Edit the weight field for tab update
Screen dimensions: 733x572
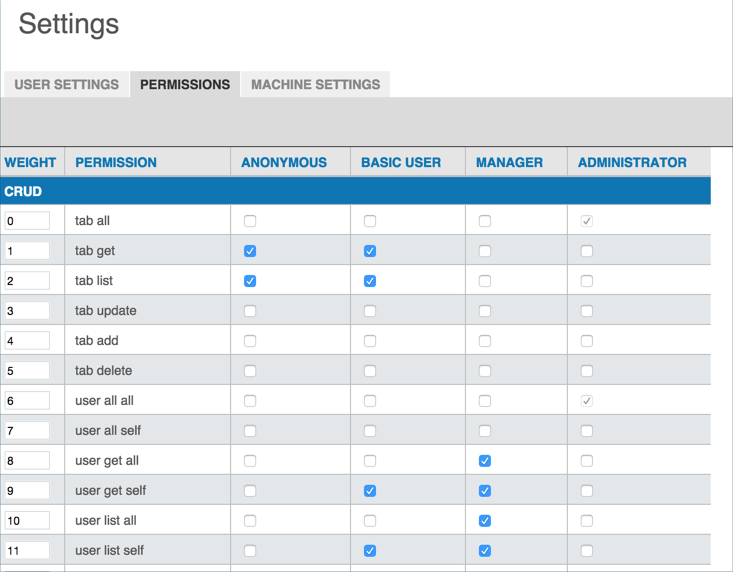pos(27,310)
